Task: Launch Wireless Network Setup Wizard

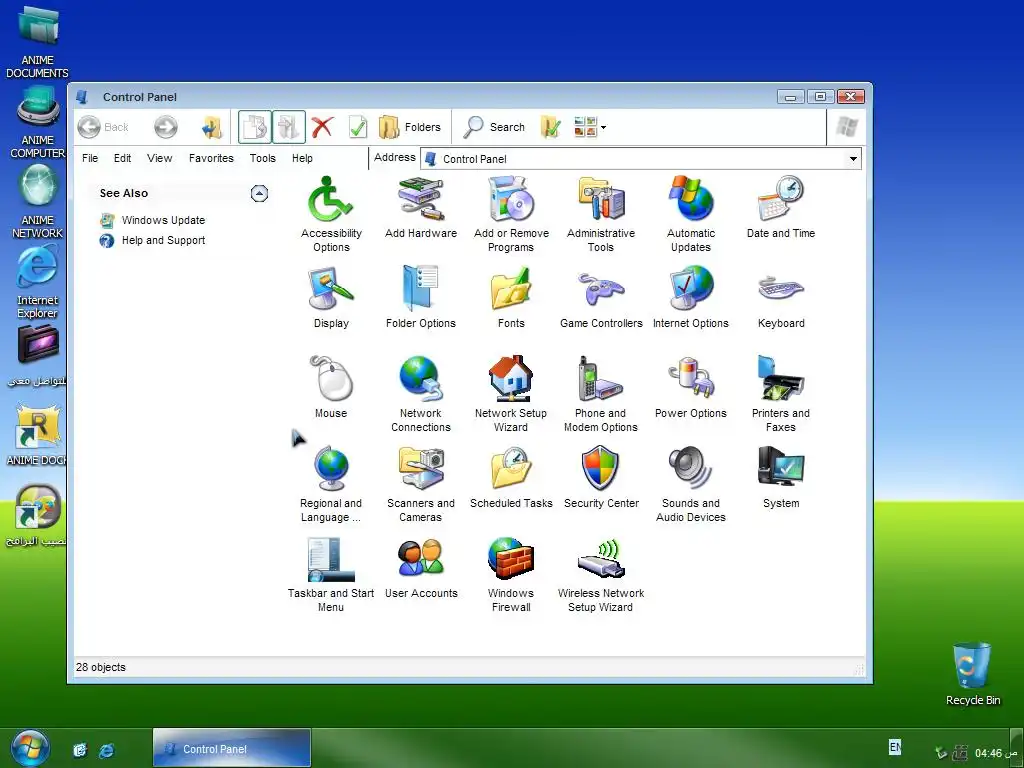Action: [601, 574]
